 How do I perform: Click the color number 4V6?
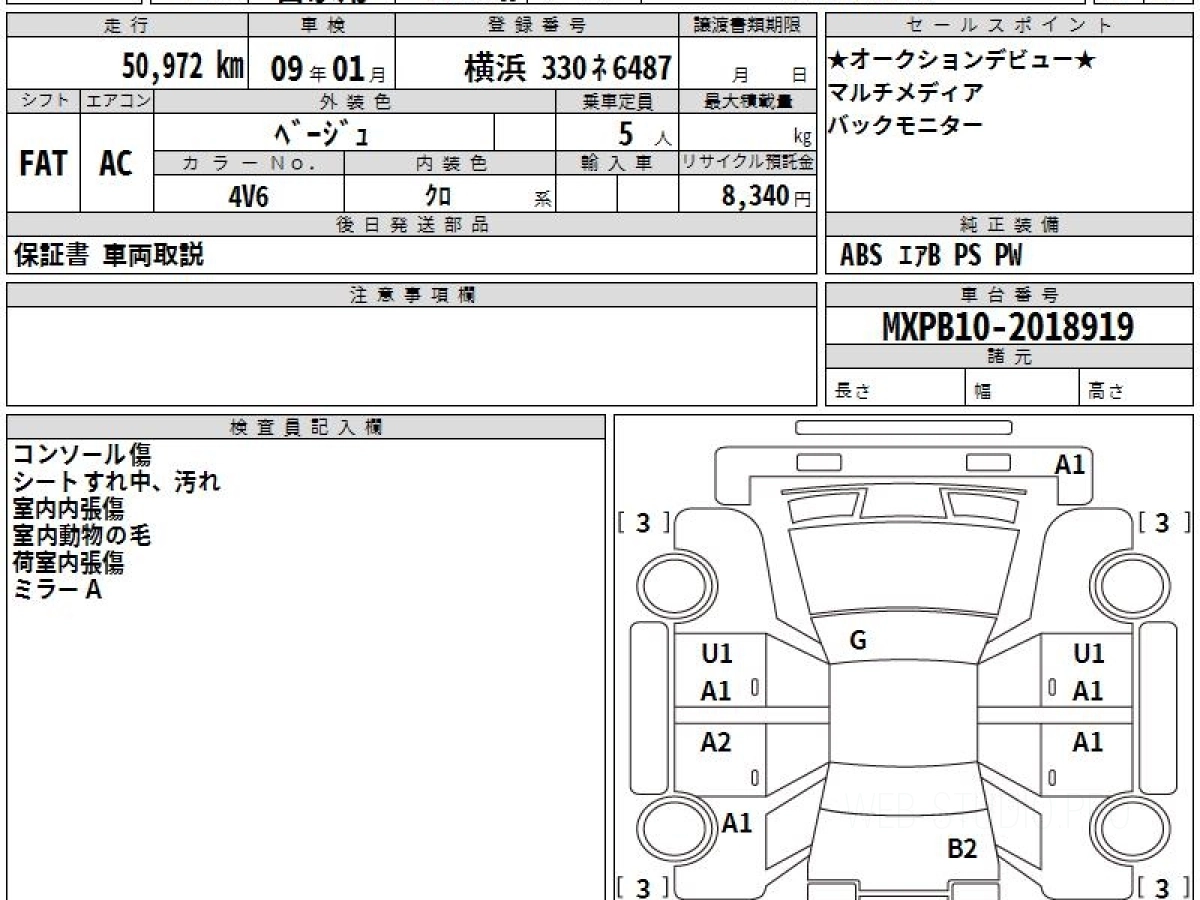[x=248, y=196]
